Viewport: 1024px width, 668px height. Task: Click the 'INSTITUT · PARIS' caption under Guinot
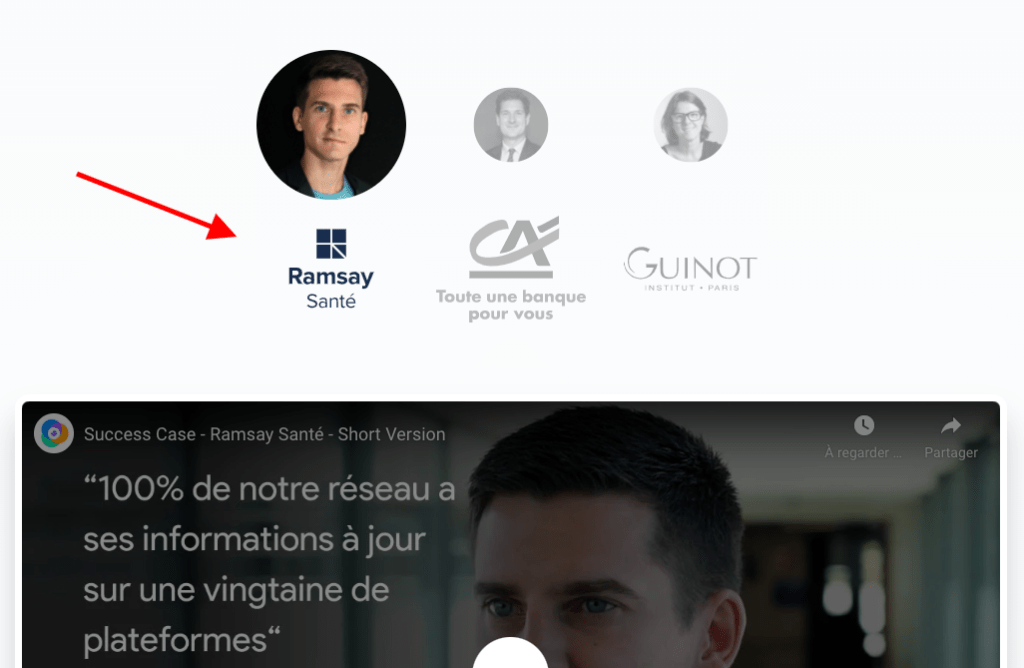pyautogui.click(x=692, y=287)
